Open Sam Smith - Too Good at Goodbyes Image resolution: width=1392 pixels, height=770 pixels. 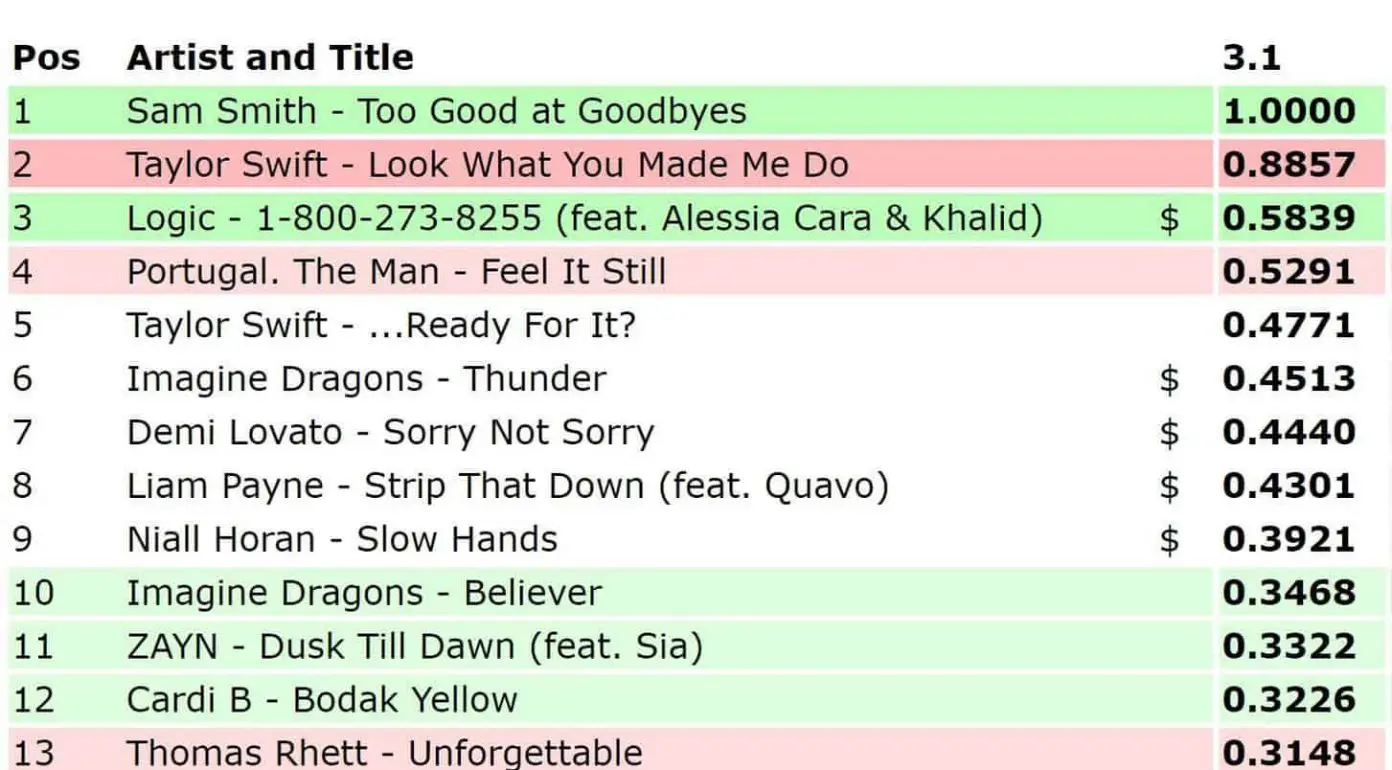(x=436, y=110)
